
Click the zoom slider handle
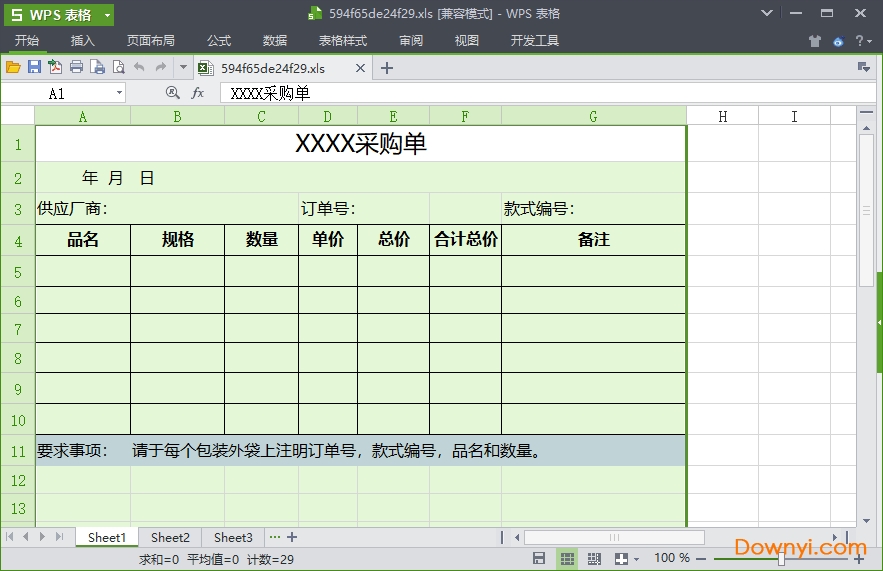(781, 559)
